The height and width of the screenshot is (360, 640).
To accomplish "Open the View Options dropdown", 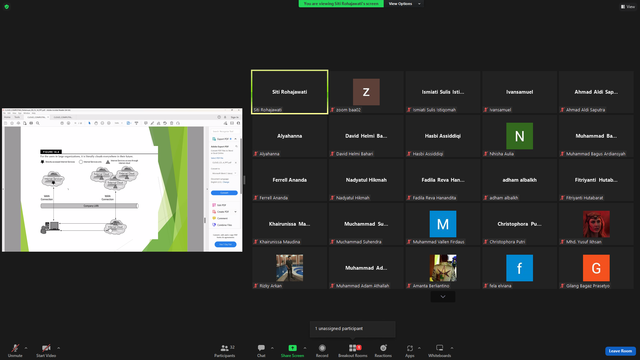I will click(x=404, y=4).
